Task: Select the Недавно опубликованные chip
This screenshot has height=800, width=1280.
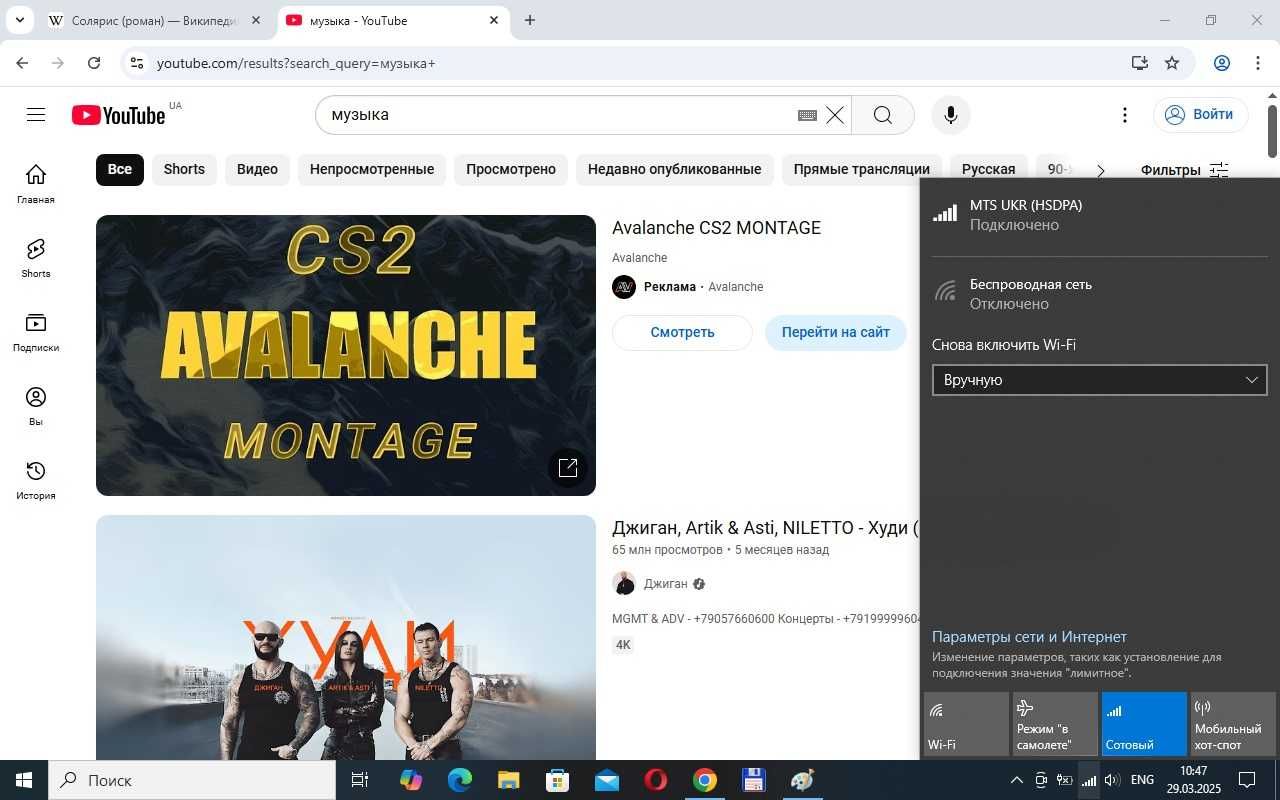Action: 674,170
